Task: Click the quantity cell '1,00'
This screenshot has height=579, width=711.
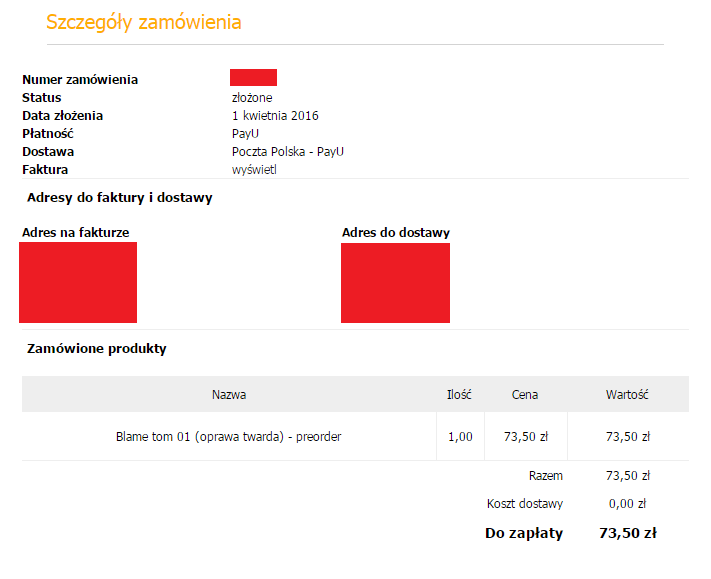Action: 460,436
